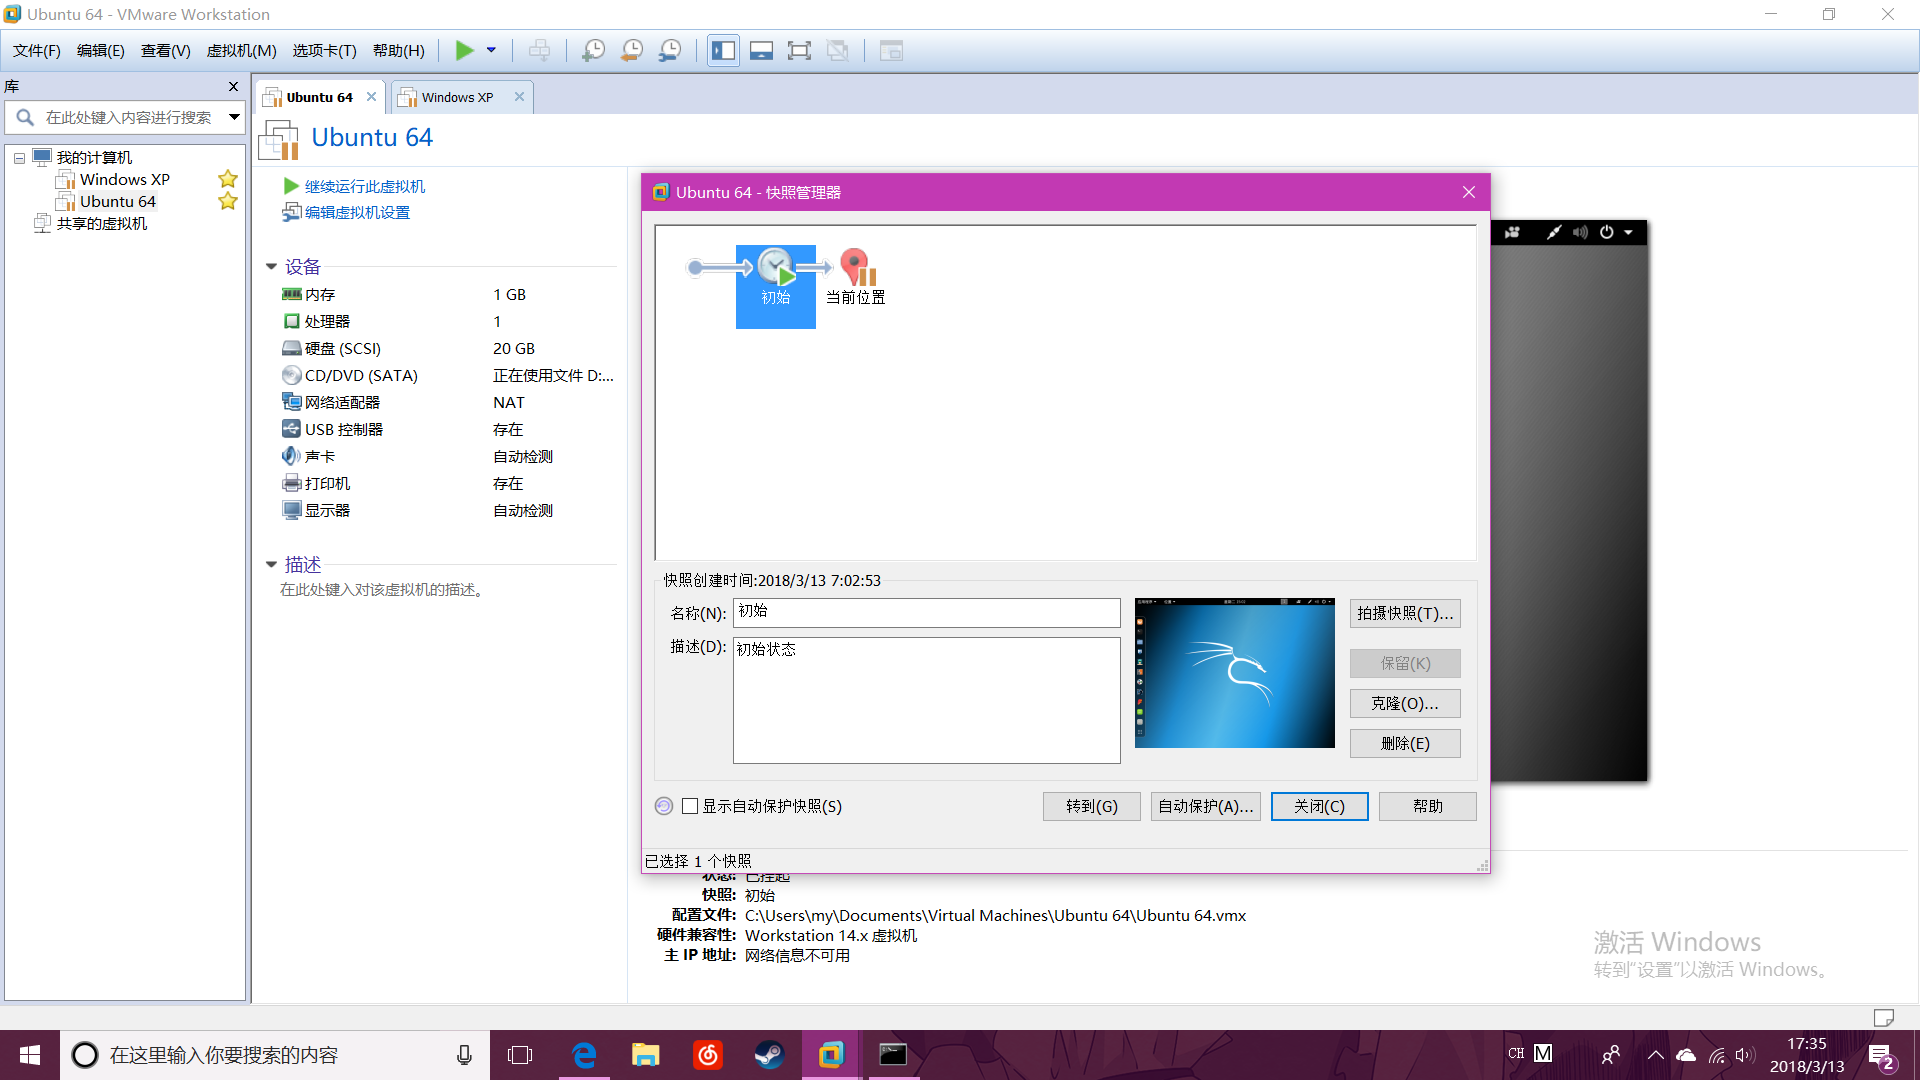The height and width of the screenshot is (1080, 1920).
Task: Select the 当前位置 marker in snapshot tree
Action: [856, 277]
